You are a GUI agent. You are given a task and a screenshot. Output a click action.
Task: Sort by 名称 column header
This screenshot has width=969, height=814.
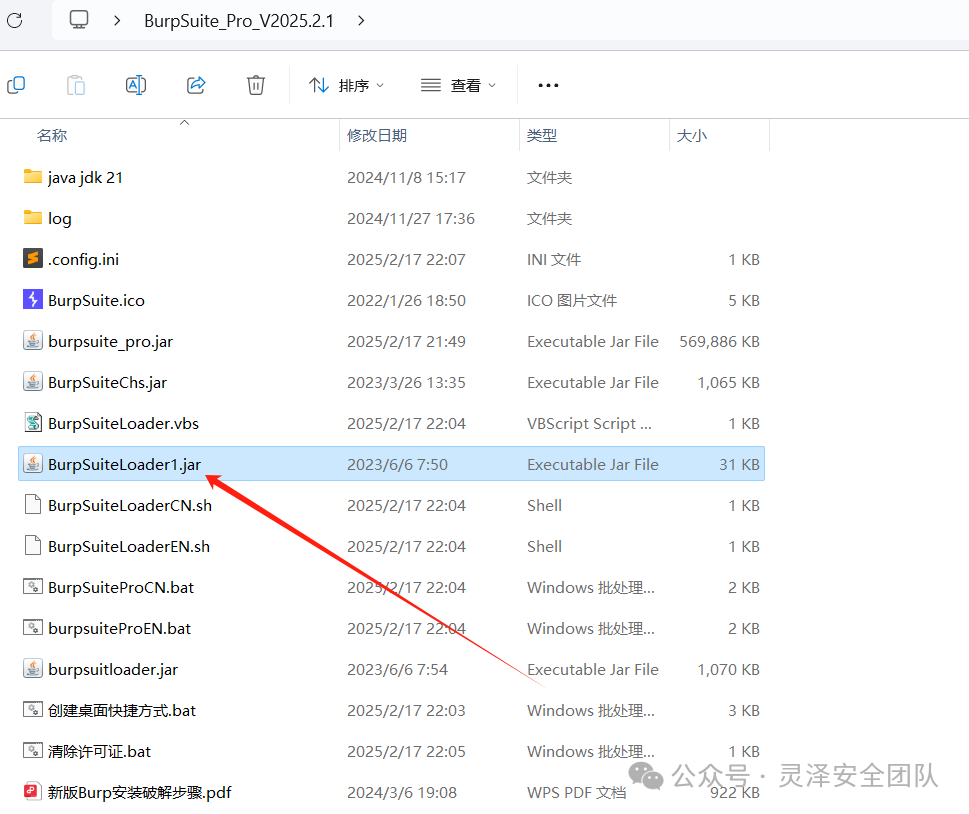(52, 135)
